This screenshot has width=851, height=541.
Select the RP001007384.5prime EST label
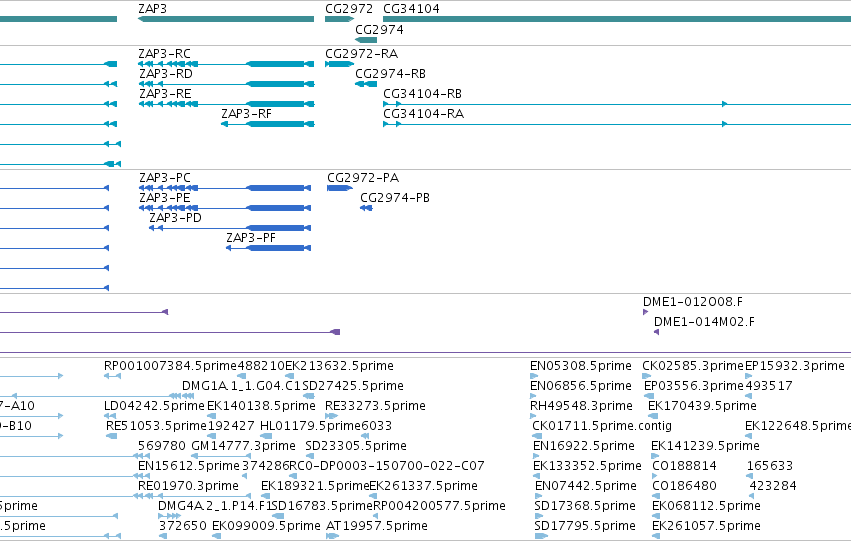point(170,366)
